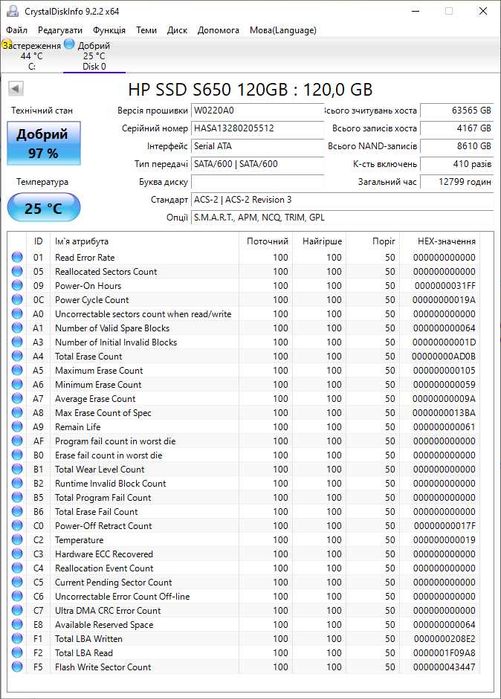Select the Uncorrectable Error Count Off-line row
501x699 pixels.
[x=244, y=596]
